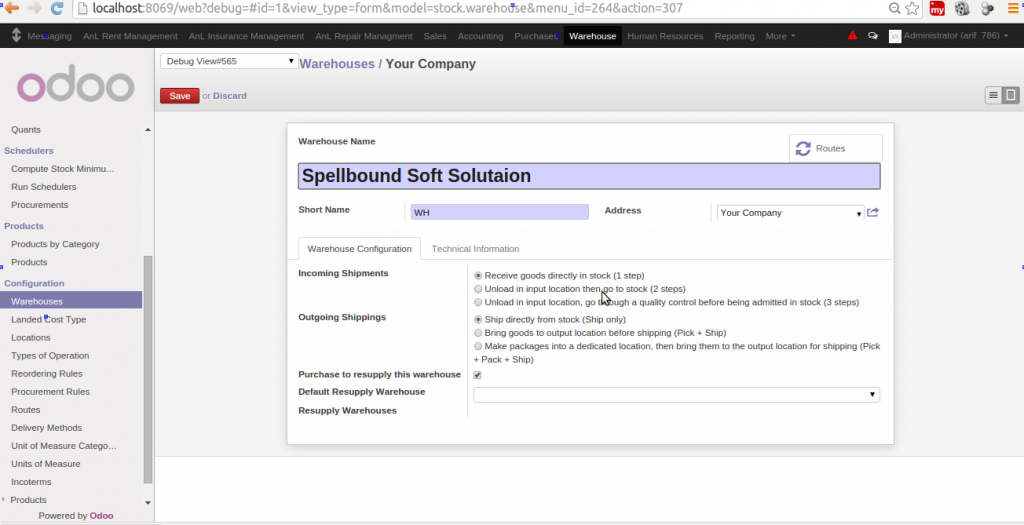Switch to list view icon

993,95
